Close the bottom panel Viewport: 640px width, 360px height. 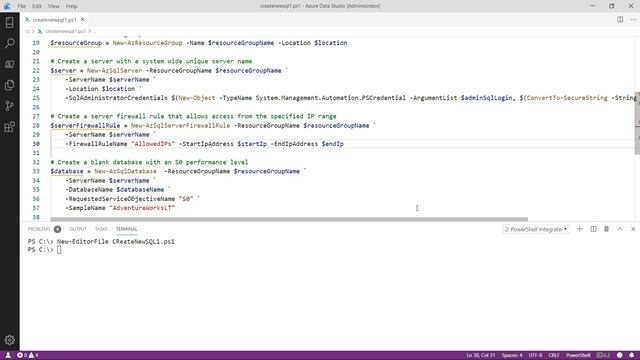pos(633,229)
